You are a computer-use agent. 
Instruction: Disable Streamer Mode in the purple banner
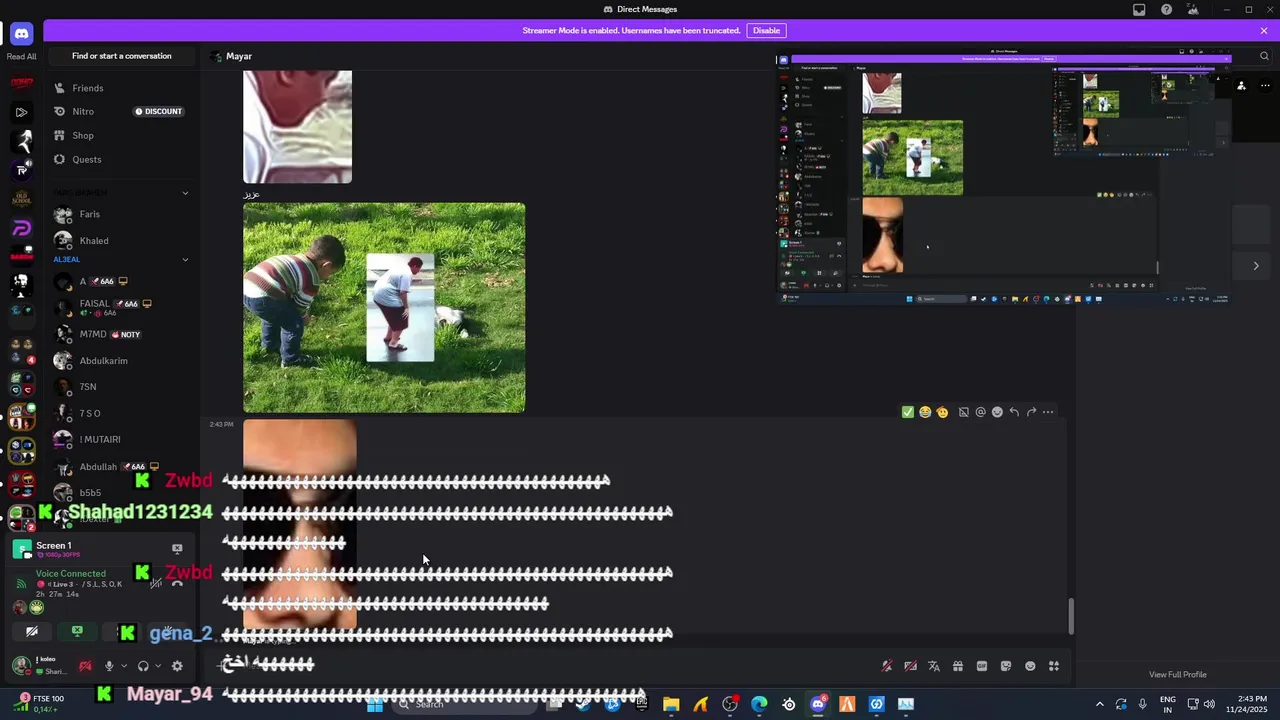(x=766, y=30)
